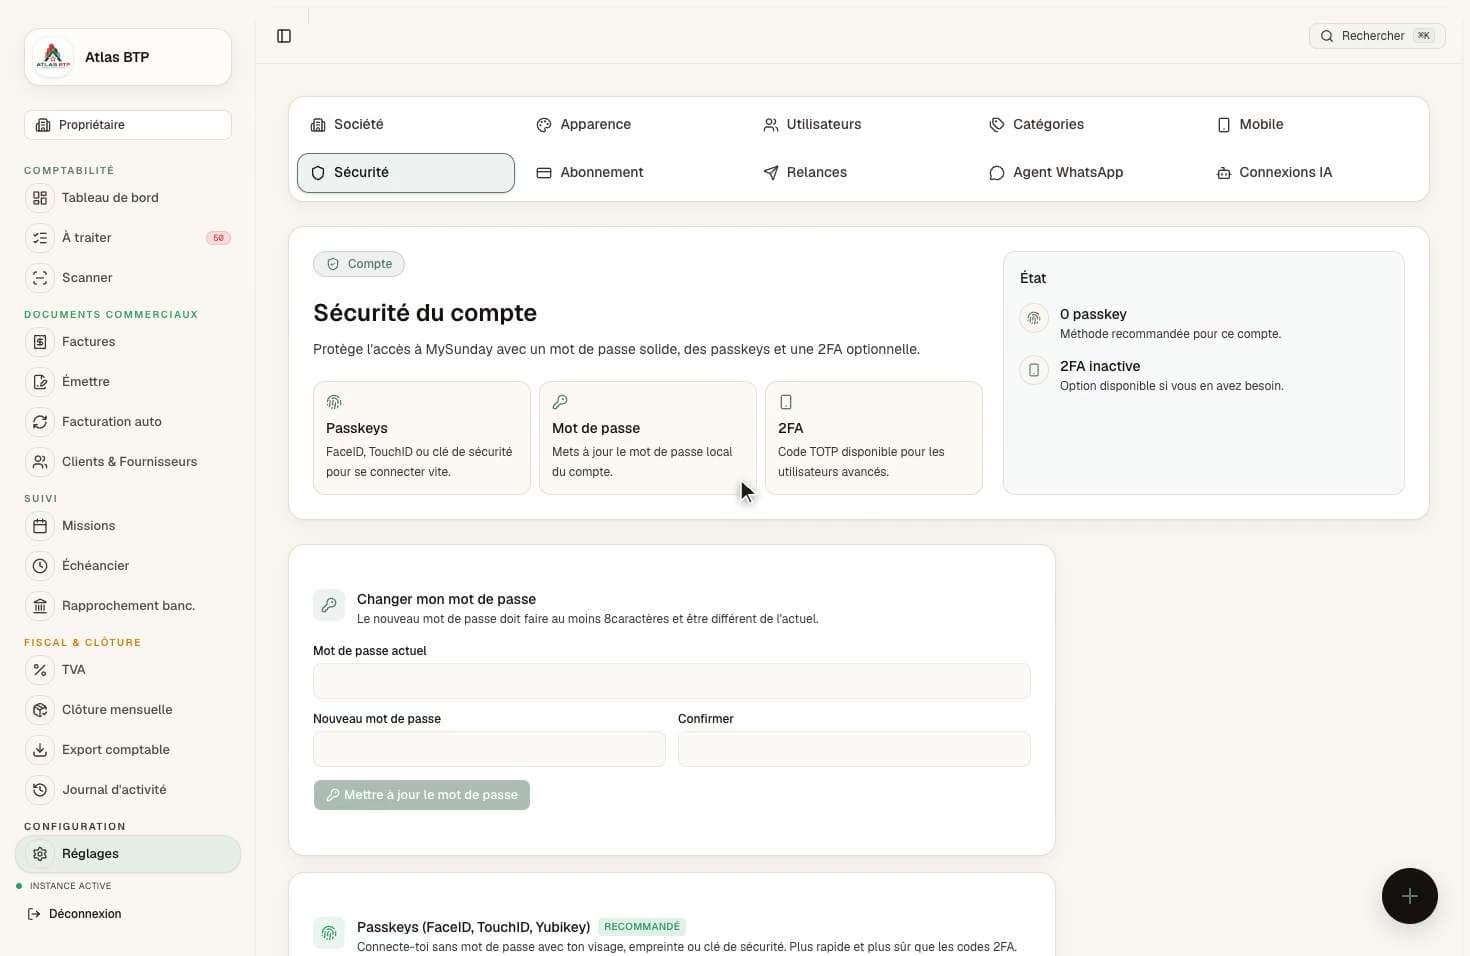Open the Atlas BTP company switcher

[128, 57]
